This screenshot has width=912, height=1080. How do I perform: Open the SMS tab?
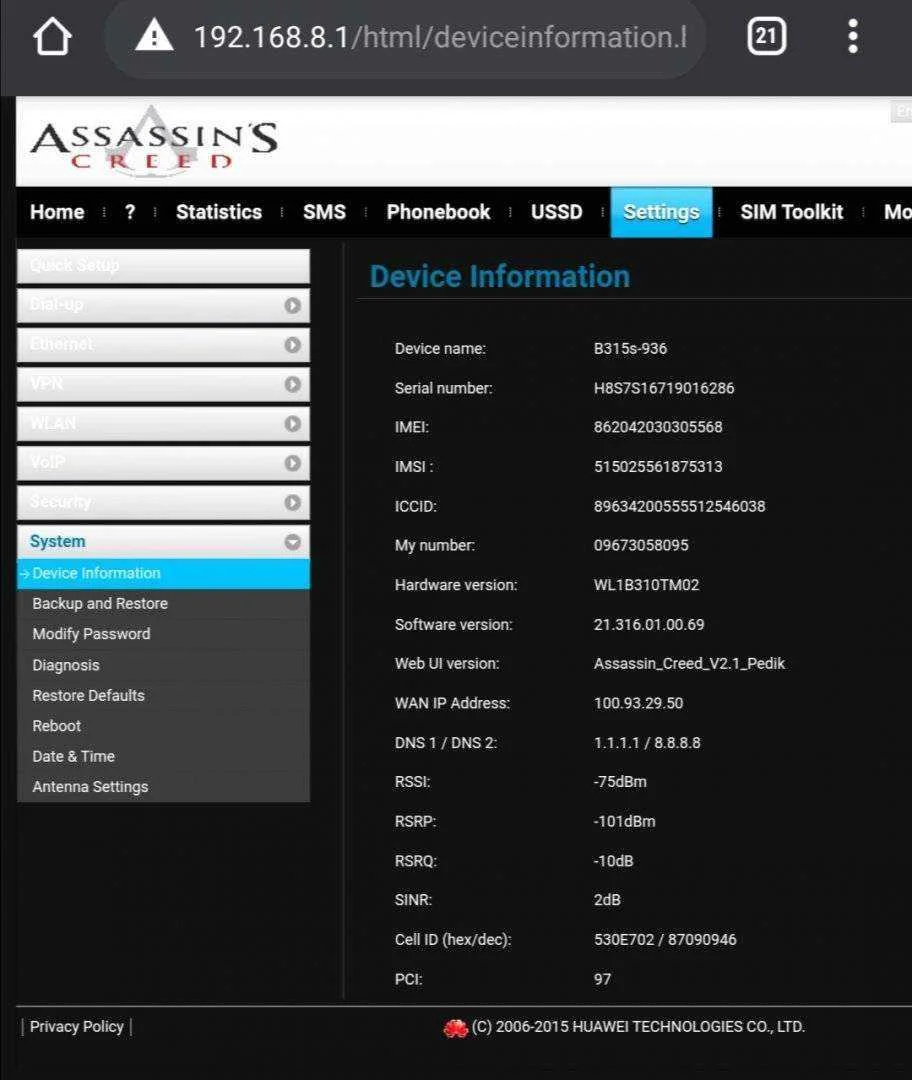point(324,211)
